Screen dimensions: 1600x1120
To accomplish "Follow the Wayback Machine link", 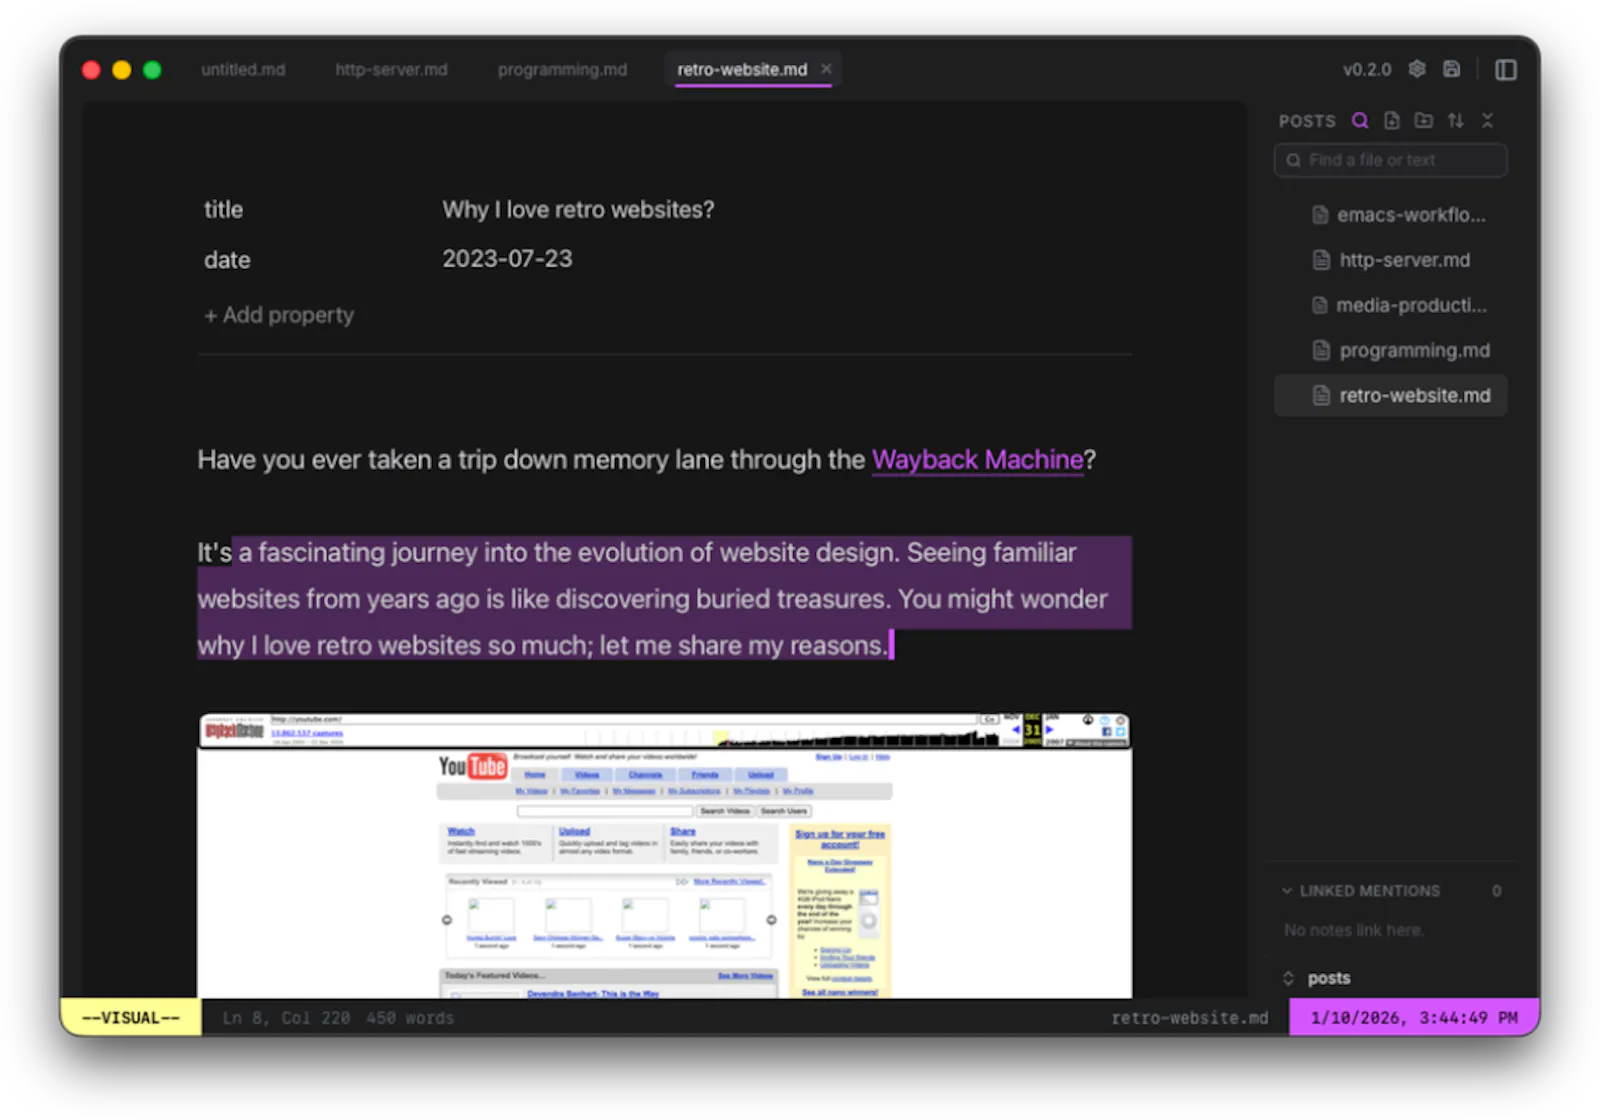I will click(x=977, y=460).
